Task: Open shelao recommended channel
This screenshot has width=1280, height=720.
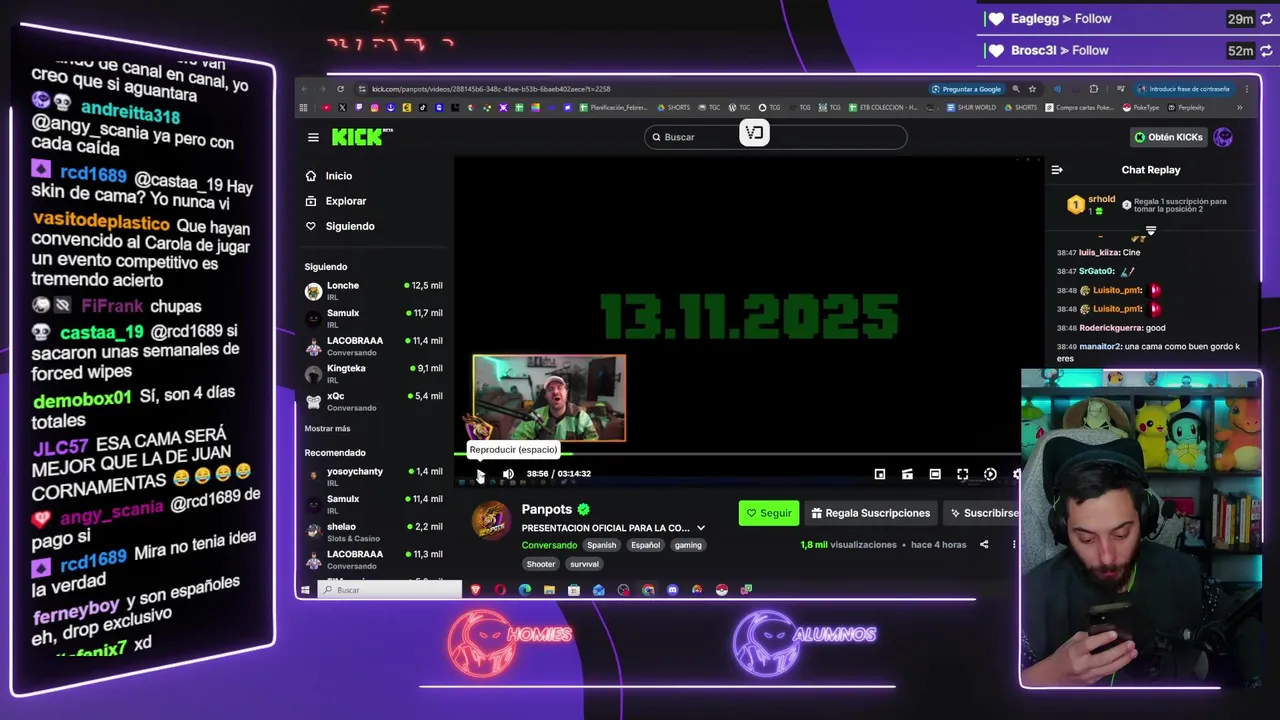Action: pyautogui.click(x=373, y=532)
